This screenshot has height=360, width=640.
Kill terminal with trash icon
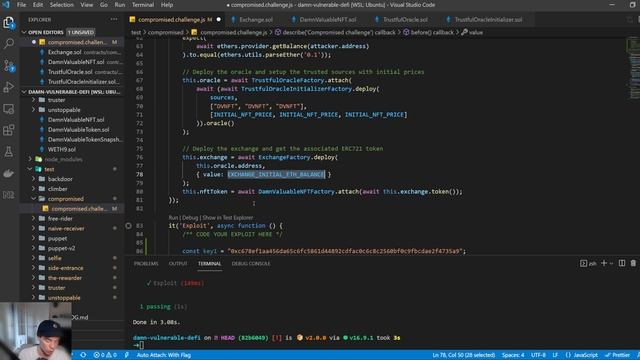[x=633, y=263]
